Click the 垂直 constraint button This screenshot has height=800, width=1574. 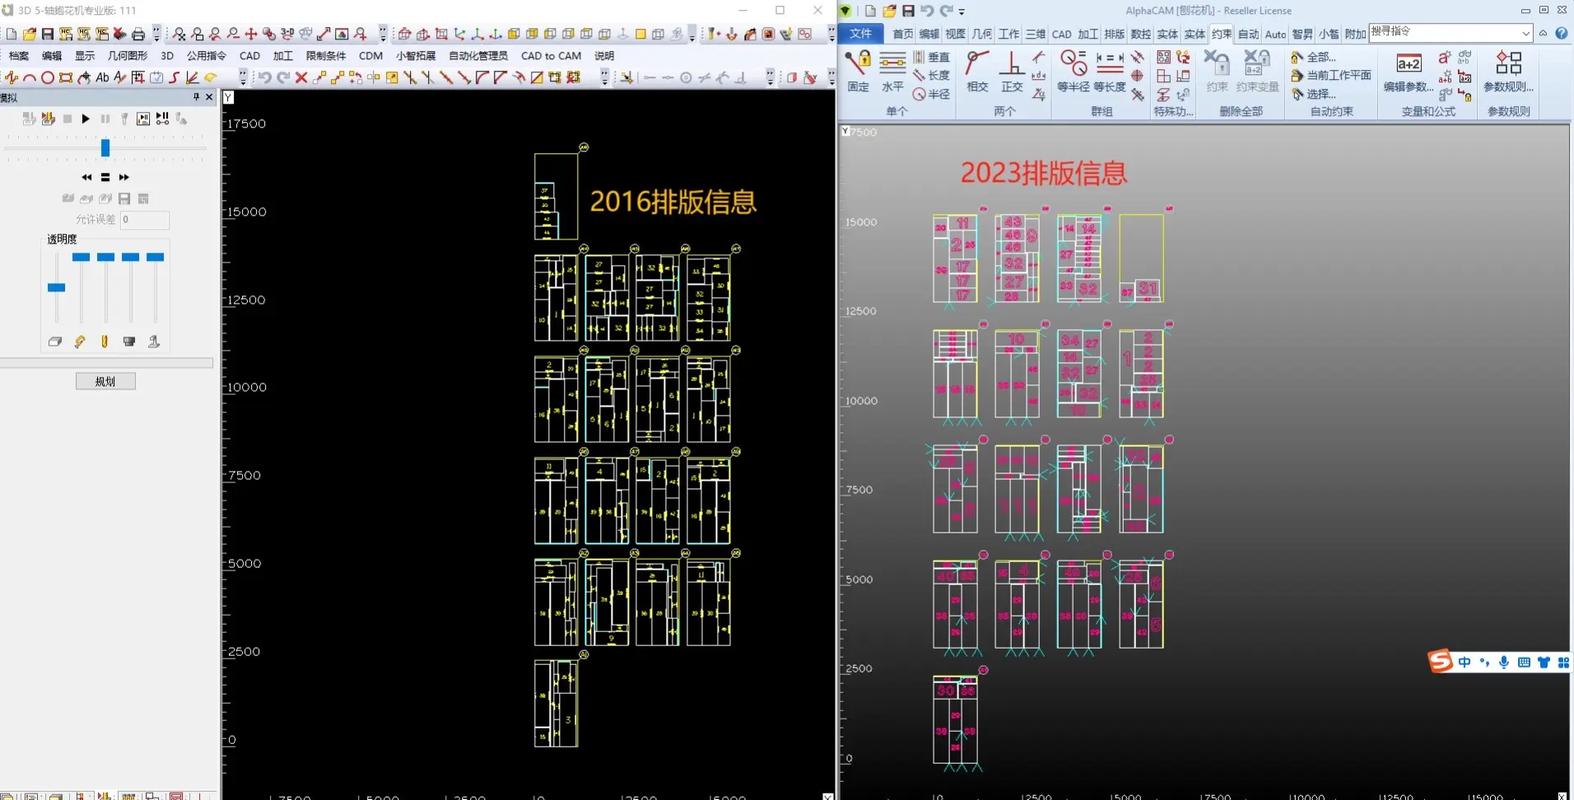click(x=931, y=57)
